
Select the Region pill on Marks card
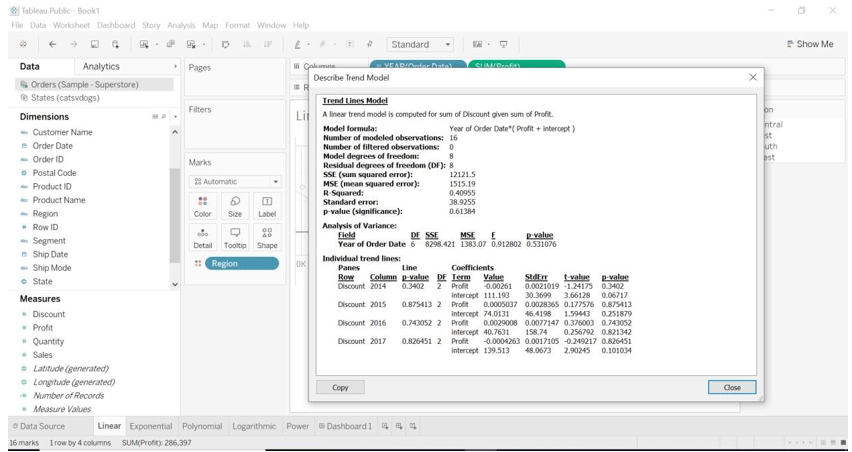coord(241,264)
